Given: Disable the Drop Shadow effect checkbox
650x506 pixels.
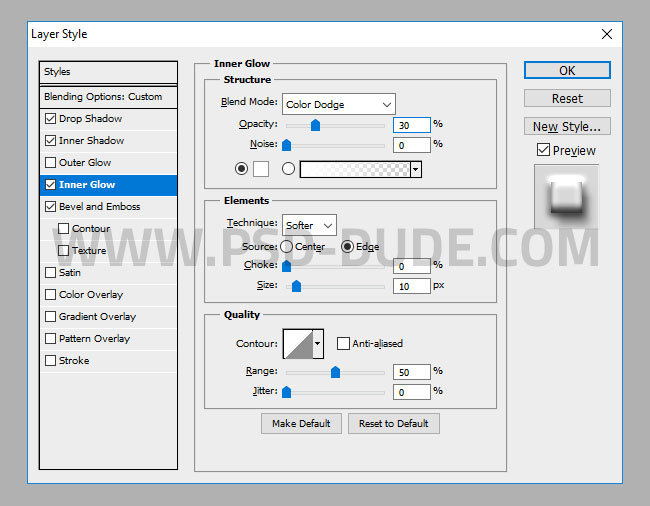Looking at the screenshot, I should click(51, 119).
